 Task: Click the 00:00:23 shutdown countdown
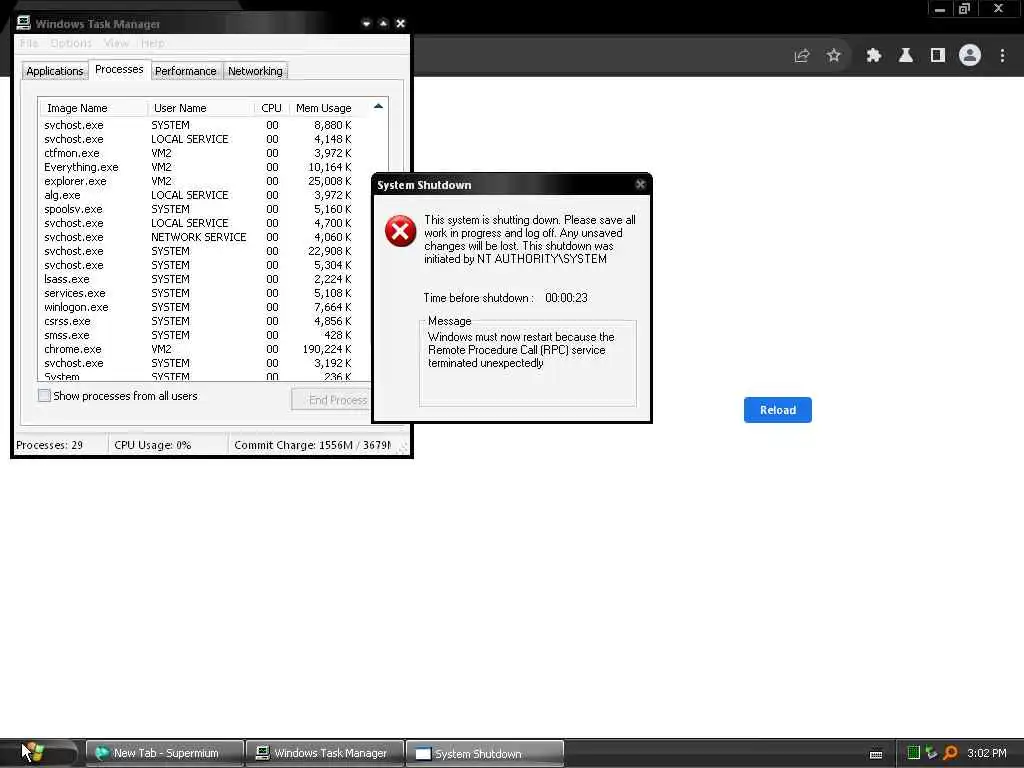pyautogui.click(x=566, y=298)
